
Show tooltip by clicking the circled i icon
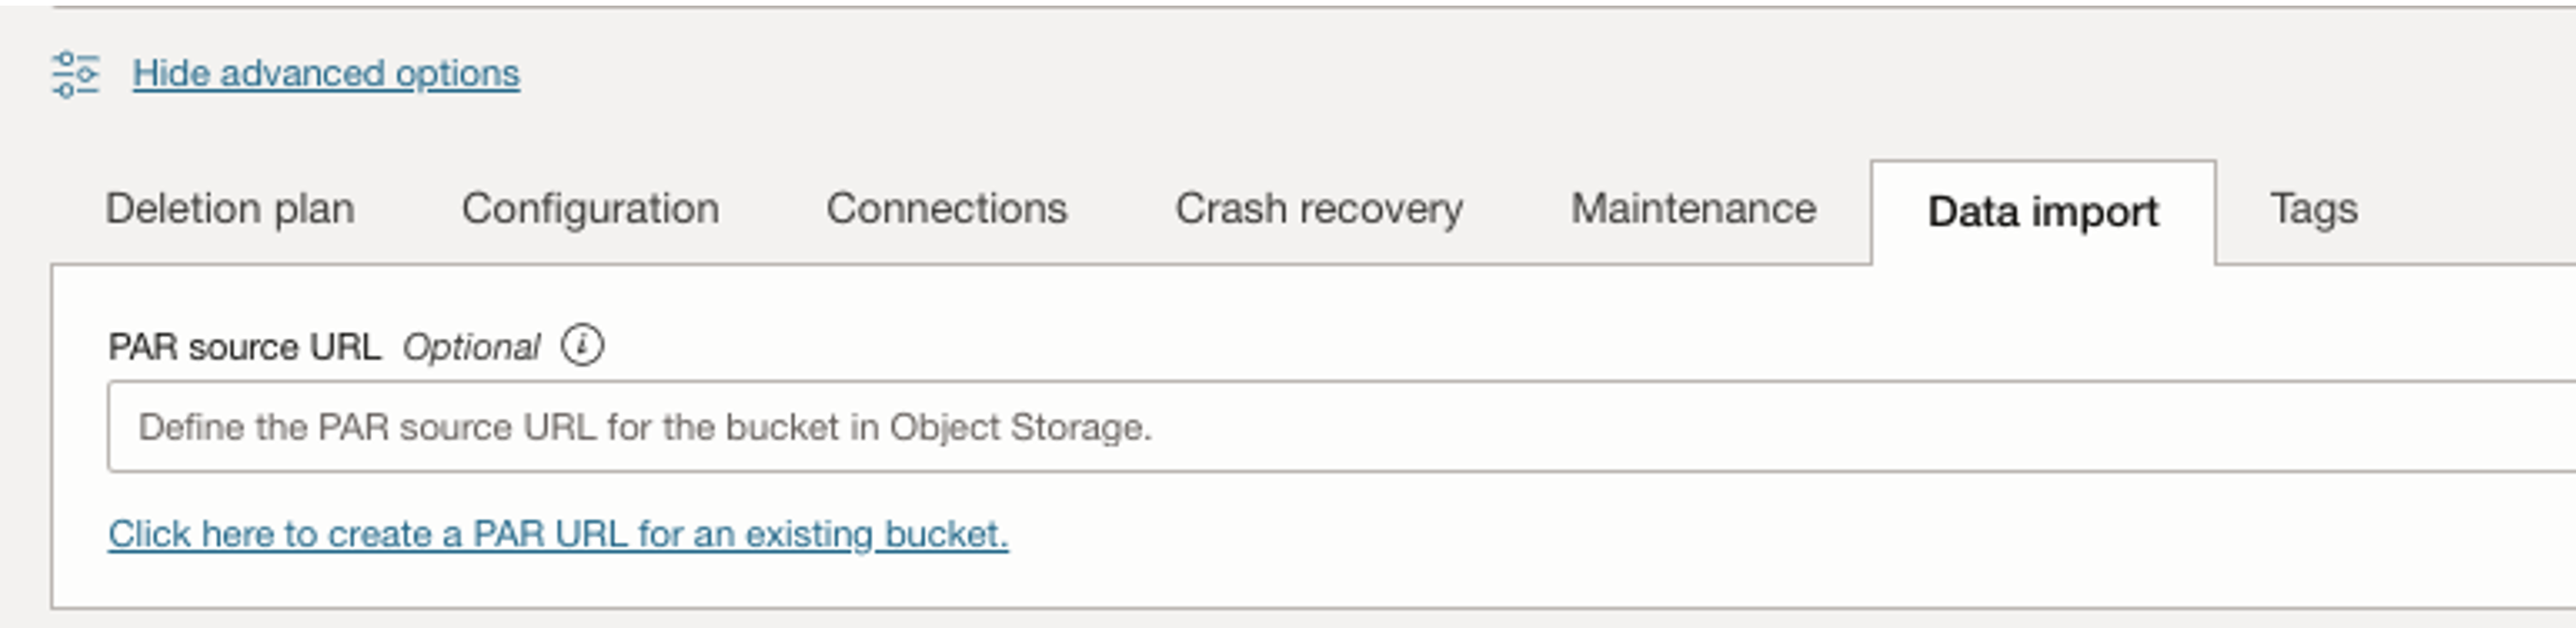coord(582,346)
